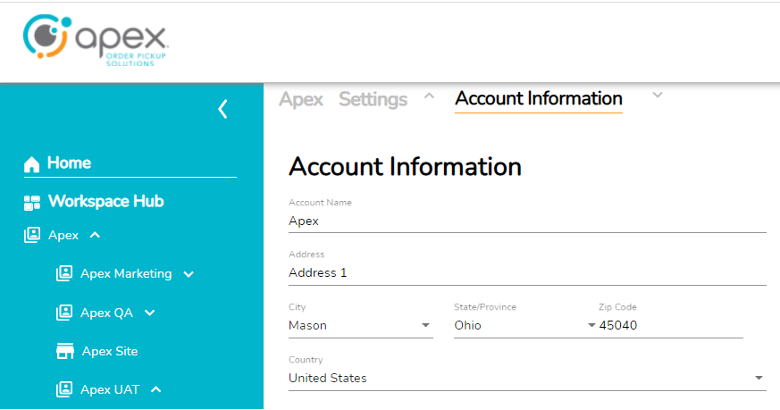This screenshot has height=410, width=780.
Task: Open the State/Province dropdown showing Ohio
Action: pyautogui.click(x=590, y=326)
